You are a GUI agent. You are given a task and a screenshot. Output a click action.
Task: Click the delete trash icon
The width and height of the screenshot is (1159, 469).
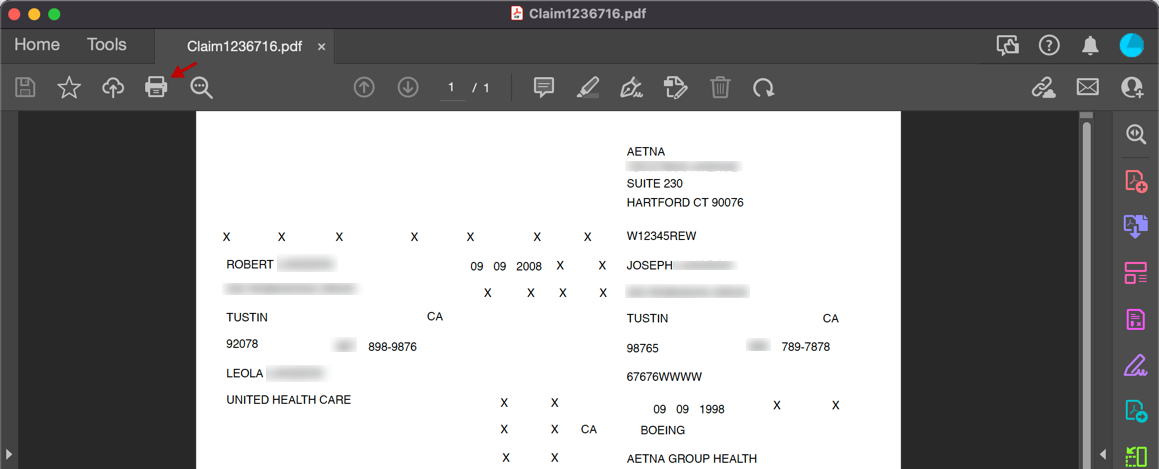(x=720, y=87)
